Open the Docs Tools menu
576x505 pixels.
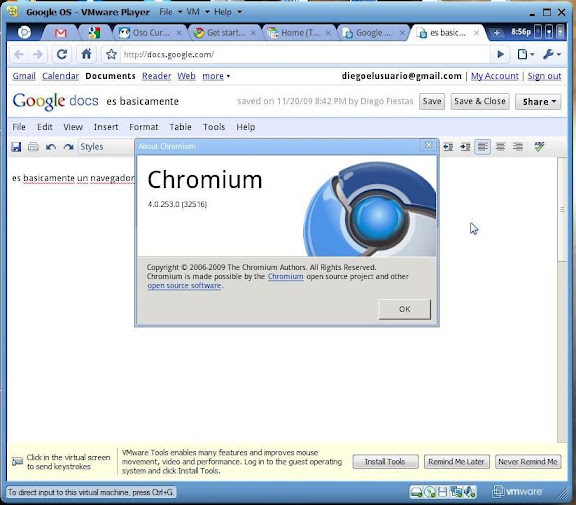pos(214,127)
